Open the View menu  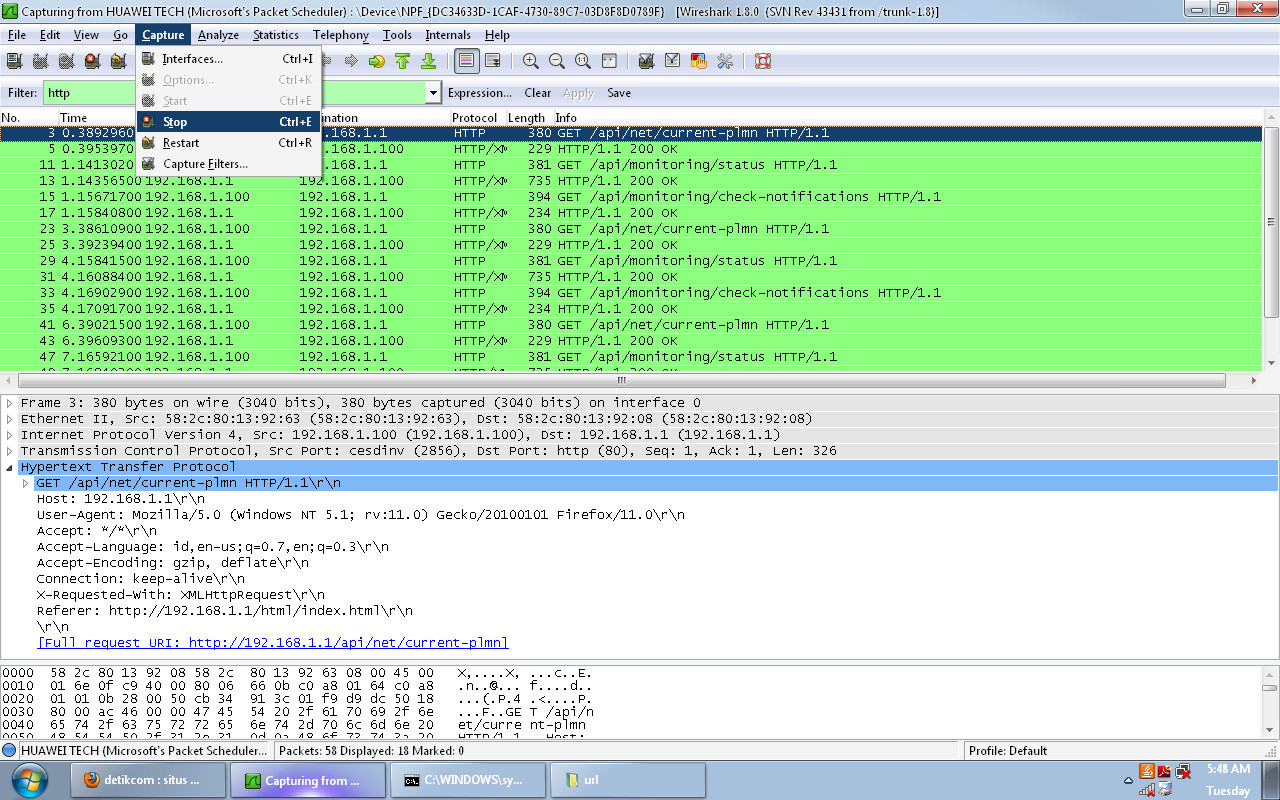click(x=86, y=35)
